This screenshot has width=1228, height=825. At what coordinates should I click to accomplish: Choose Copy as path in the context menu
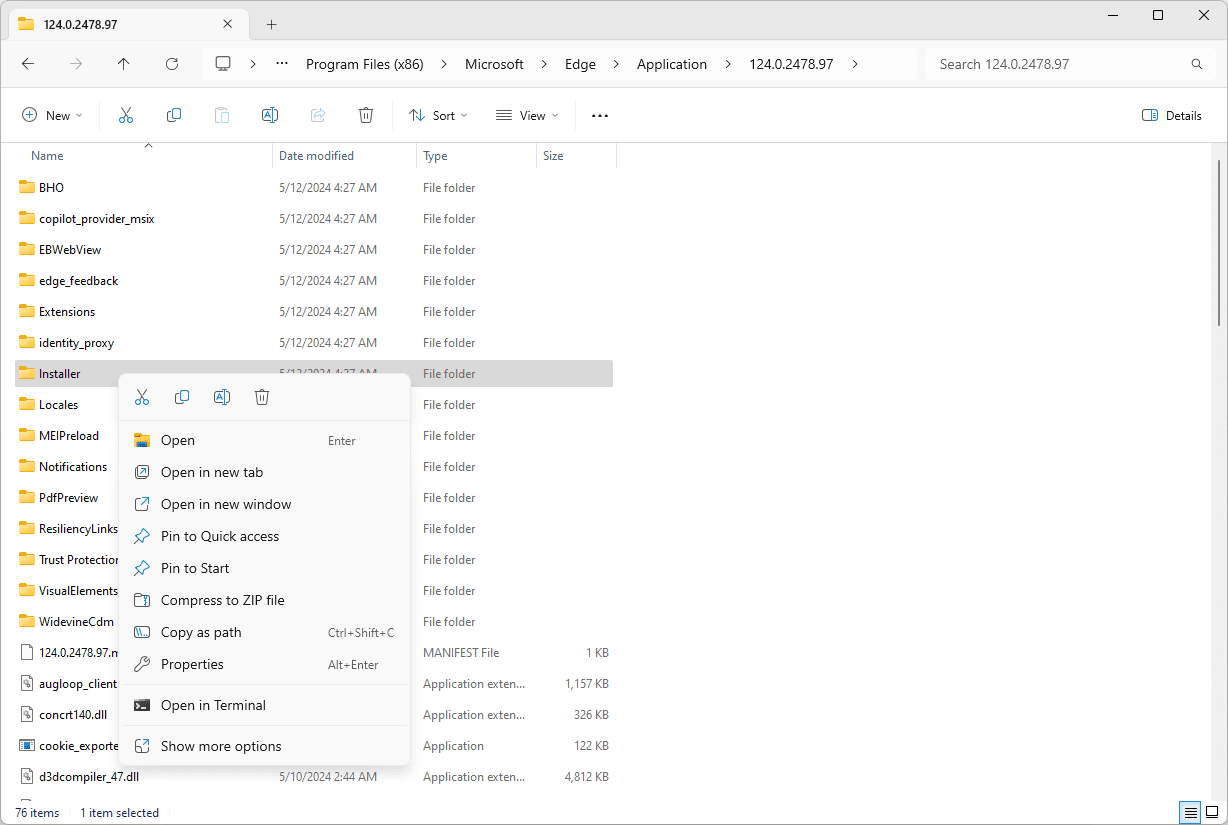(x=201, y=632)
